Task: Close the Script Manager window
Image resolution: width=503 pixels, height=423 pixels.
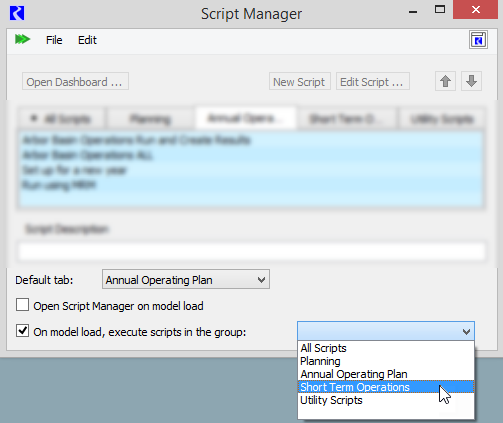Action: [x=476, y=10]
